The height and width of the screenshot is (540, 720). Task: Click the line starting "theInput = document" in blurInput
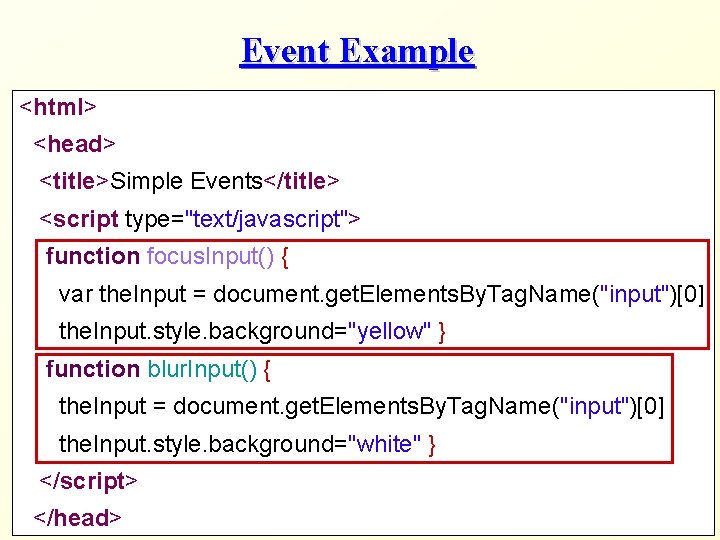click(x=361, y=406)
